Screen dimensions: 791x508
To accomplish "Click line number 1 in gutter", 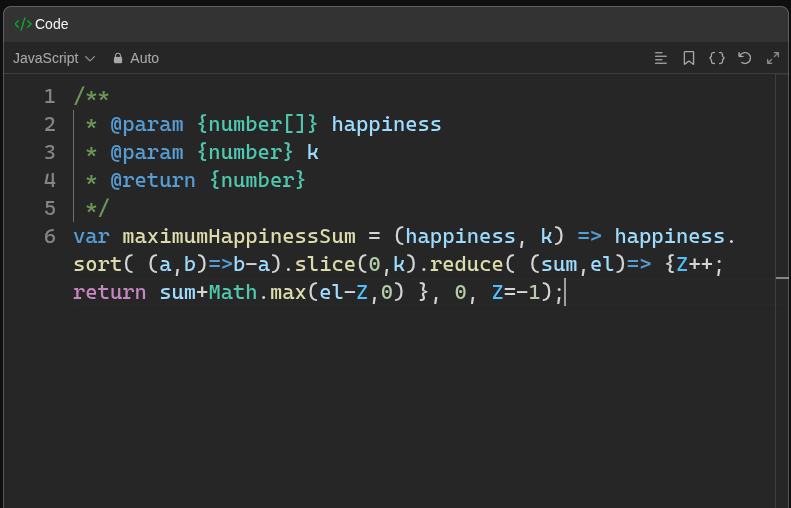I will click(49, 96).
